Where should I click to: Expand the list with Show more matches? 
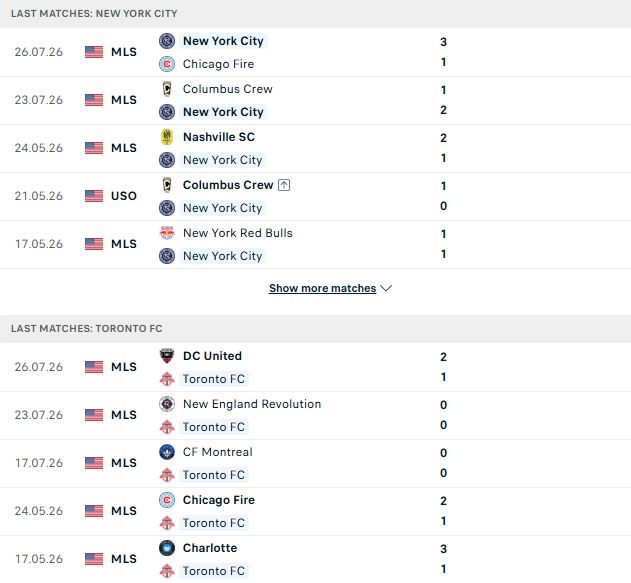[x=322, y=288]
